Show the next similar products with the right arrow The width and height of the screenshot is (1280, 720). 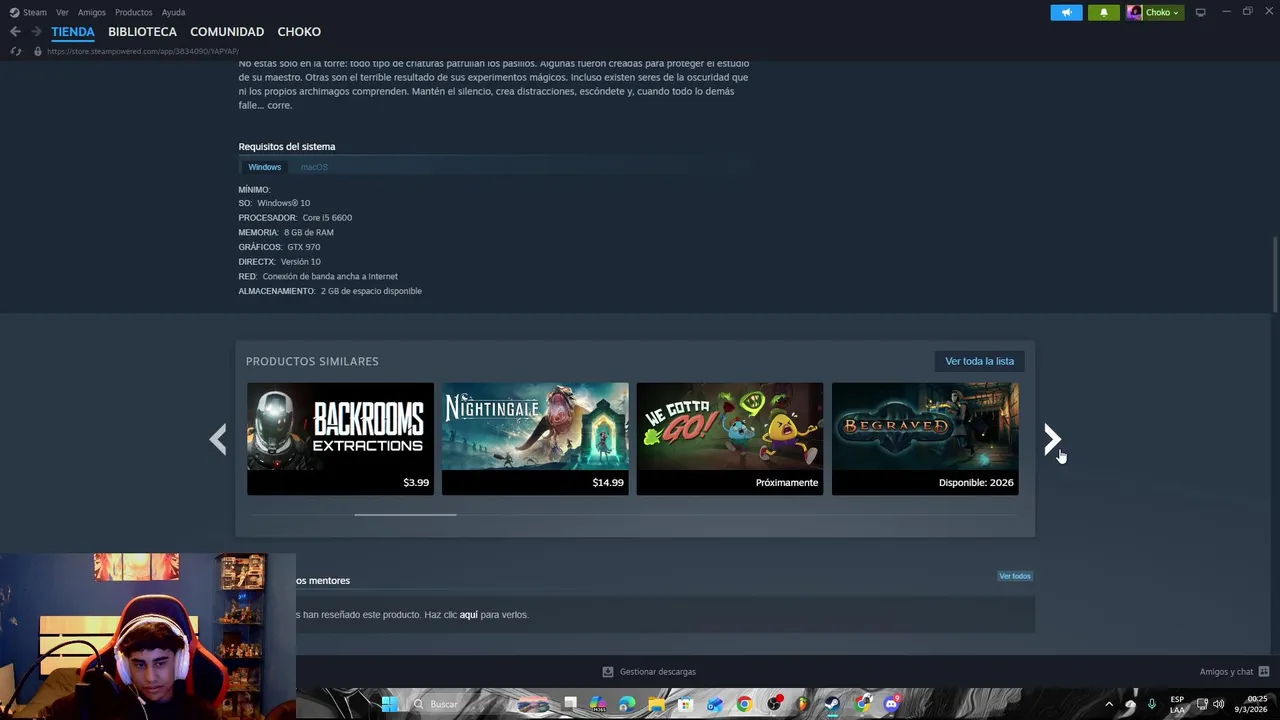[1052, 439]
